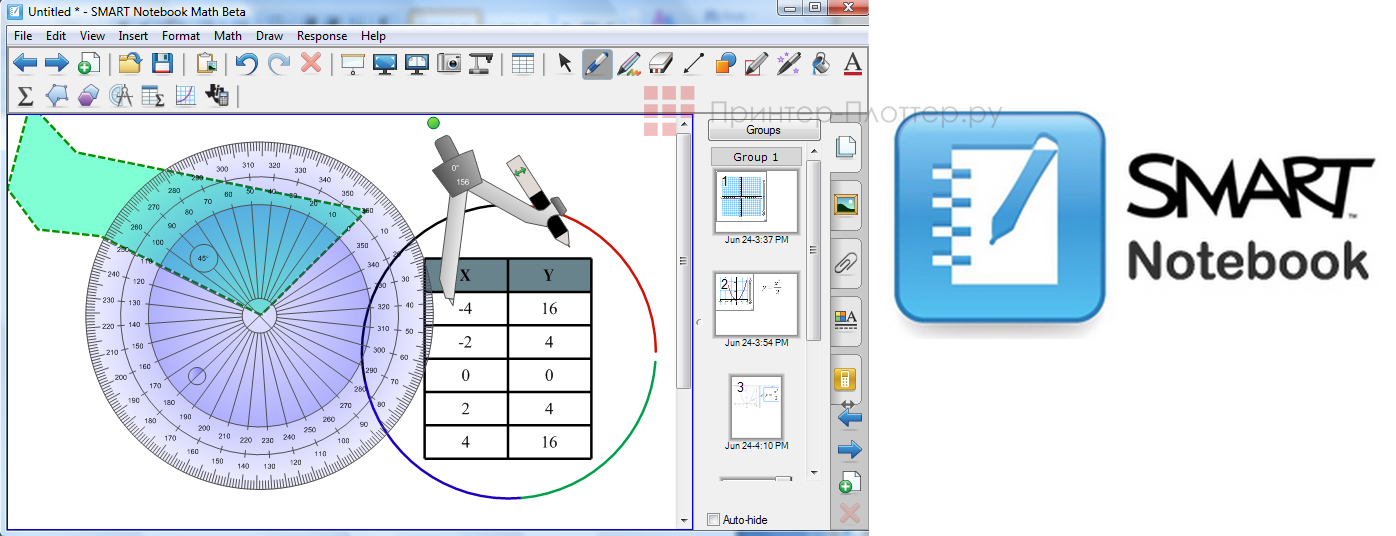The width and height of the screenshot is (1396, 536).
Task: Expand the Group 1 header
Action: pyautogui.click(x=757, y=157)
